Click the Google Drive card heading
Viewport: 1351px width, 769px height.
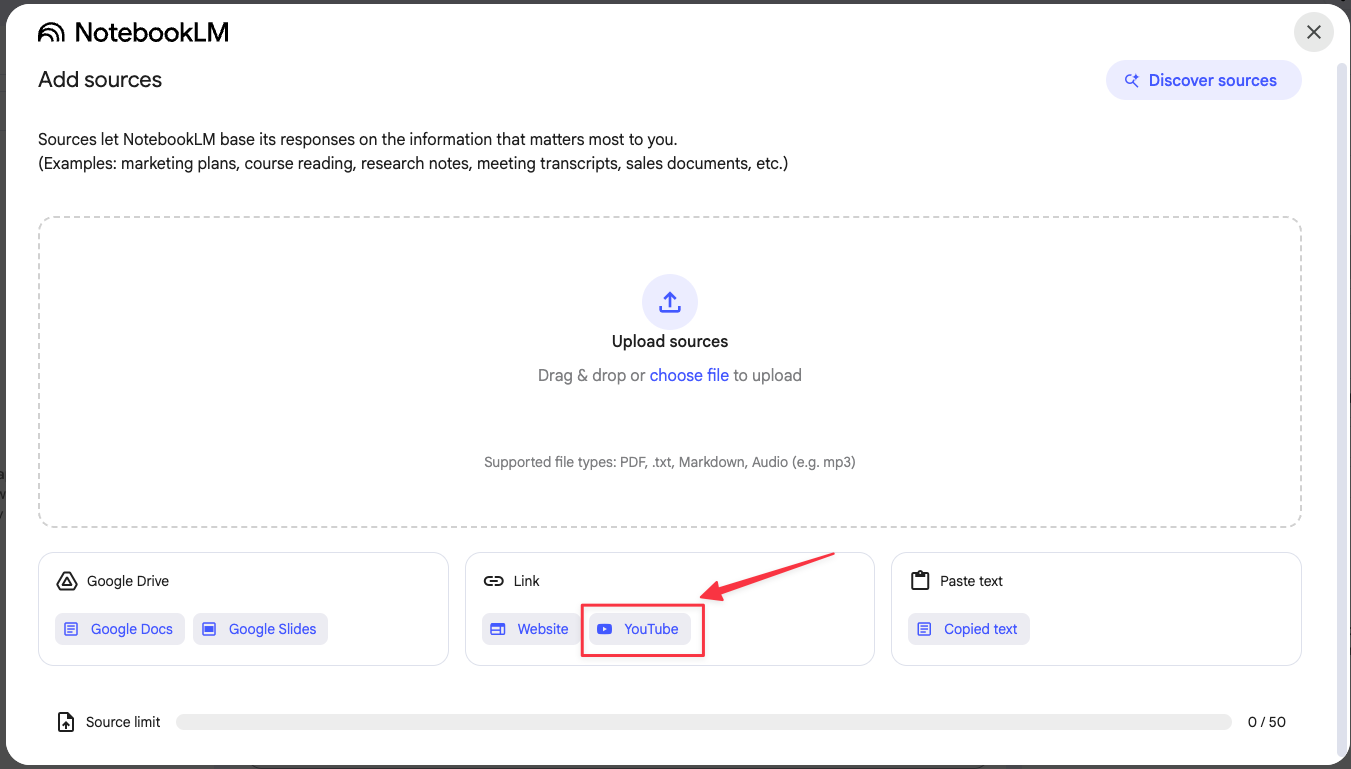(128, 581)
